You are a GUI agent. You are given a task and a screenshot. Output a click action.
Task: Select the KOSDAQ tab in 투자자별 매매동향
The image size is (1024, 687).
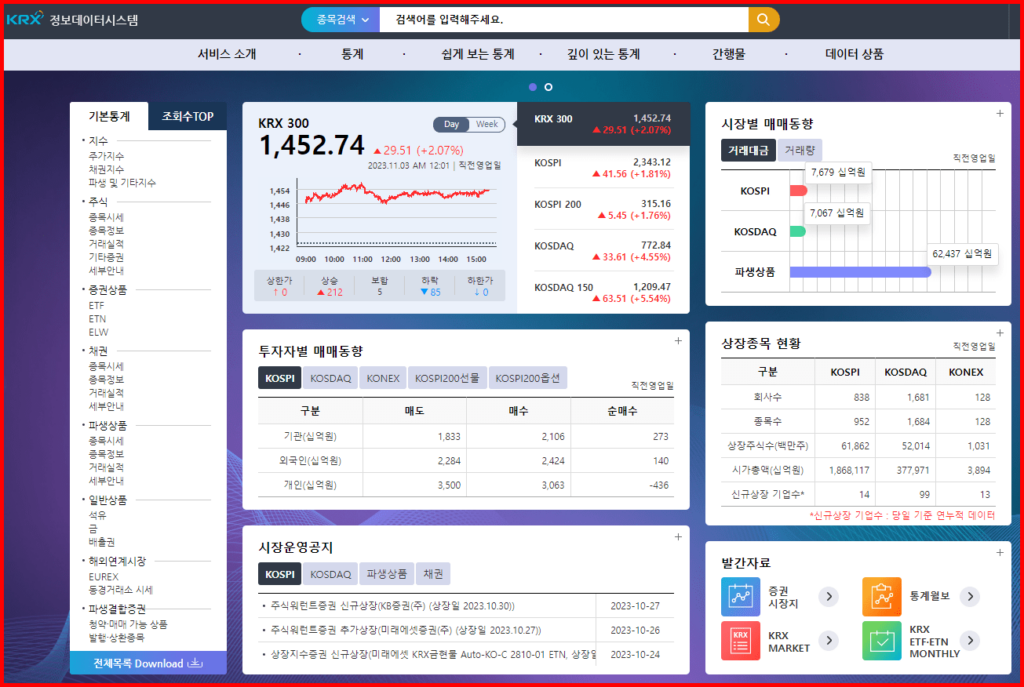330,378
